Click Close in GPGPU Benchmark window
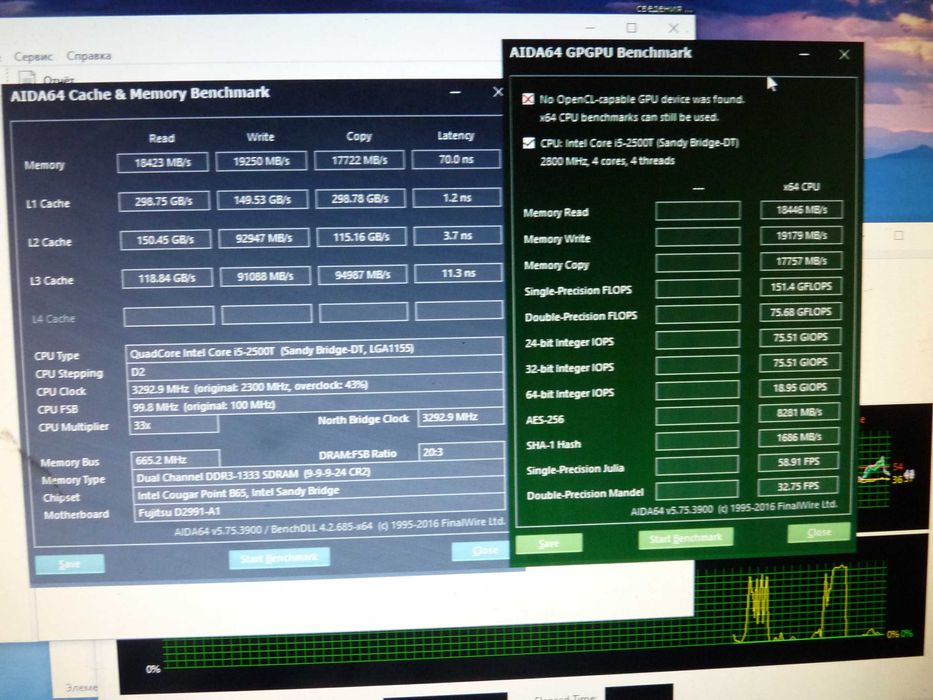 pyautogui.click(x=819, y=532)
